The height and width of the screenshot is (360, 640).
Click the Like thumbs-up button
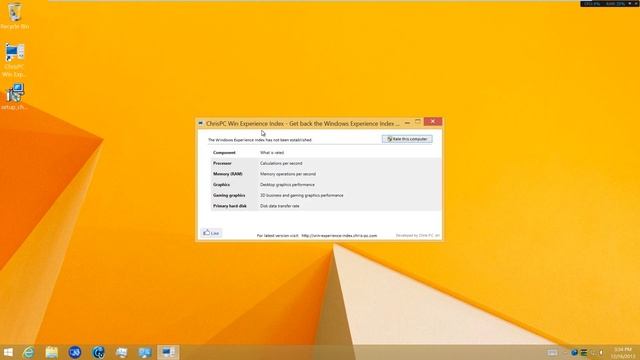point(211,233)
